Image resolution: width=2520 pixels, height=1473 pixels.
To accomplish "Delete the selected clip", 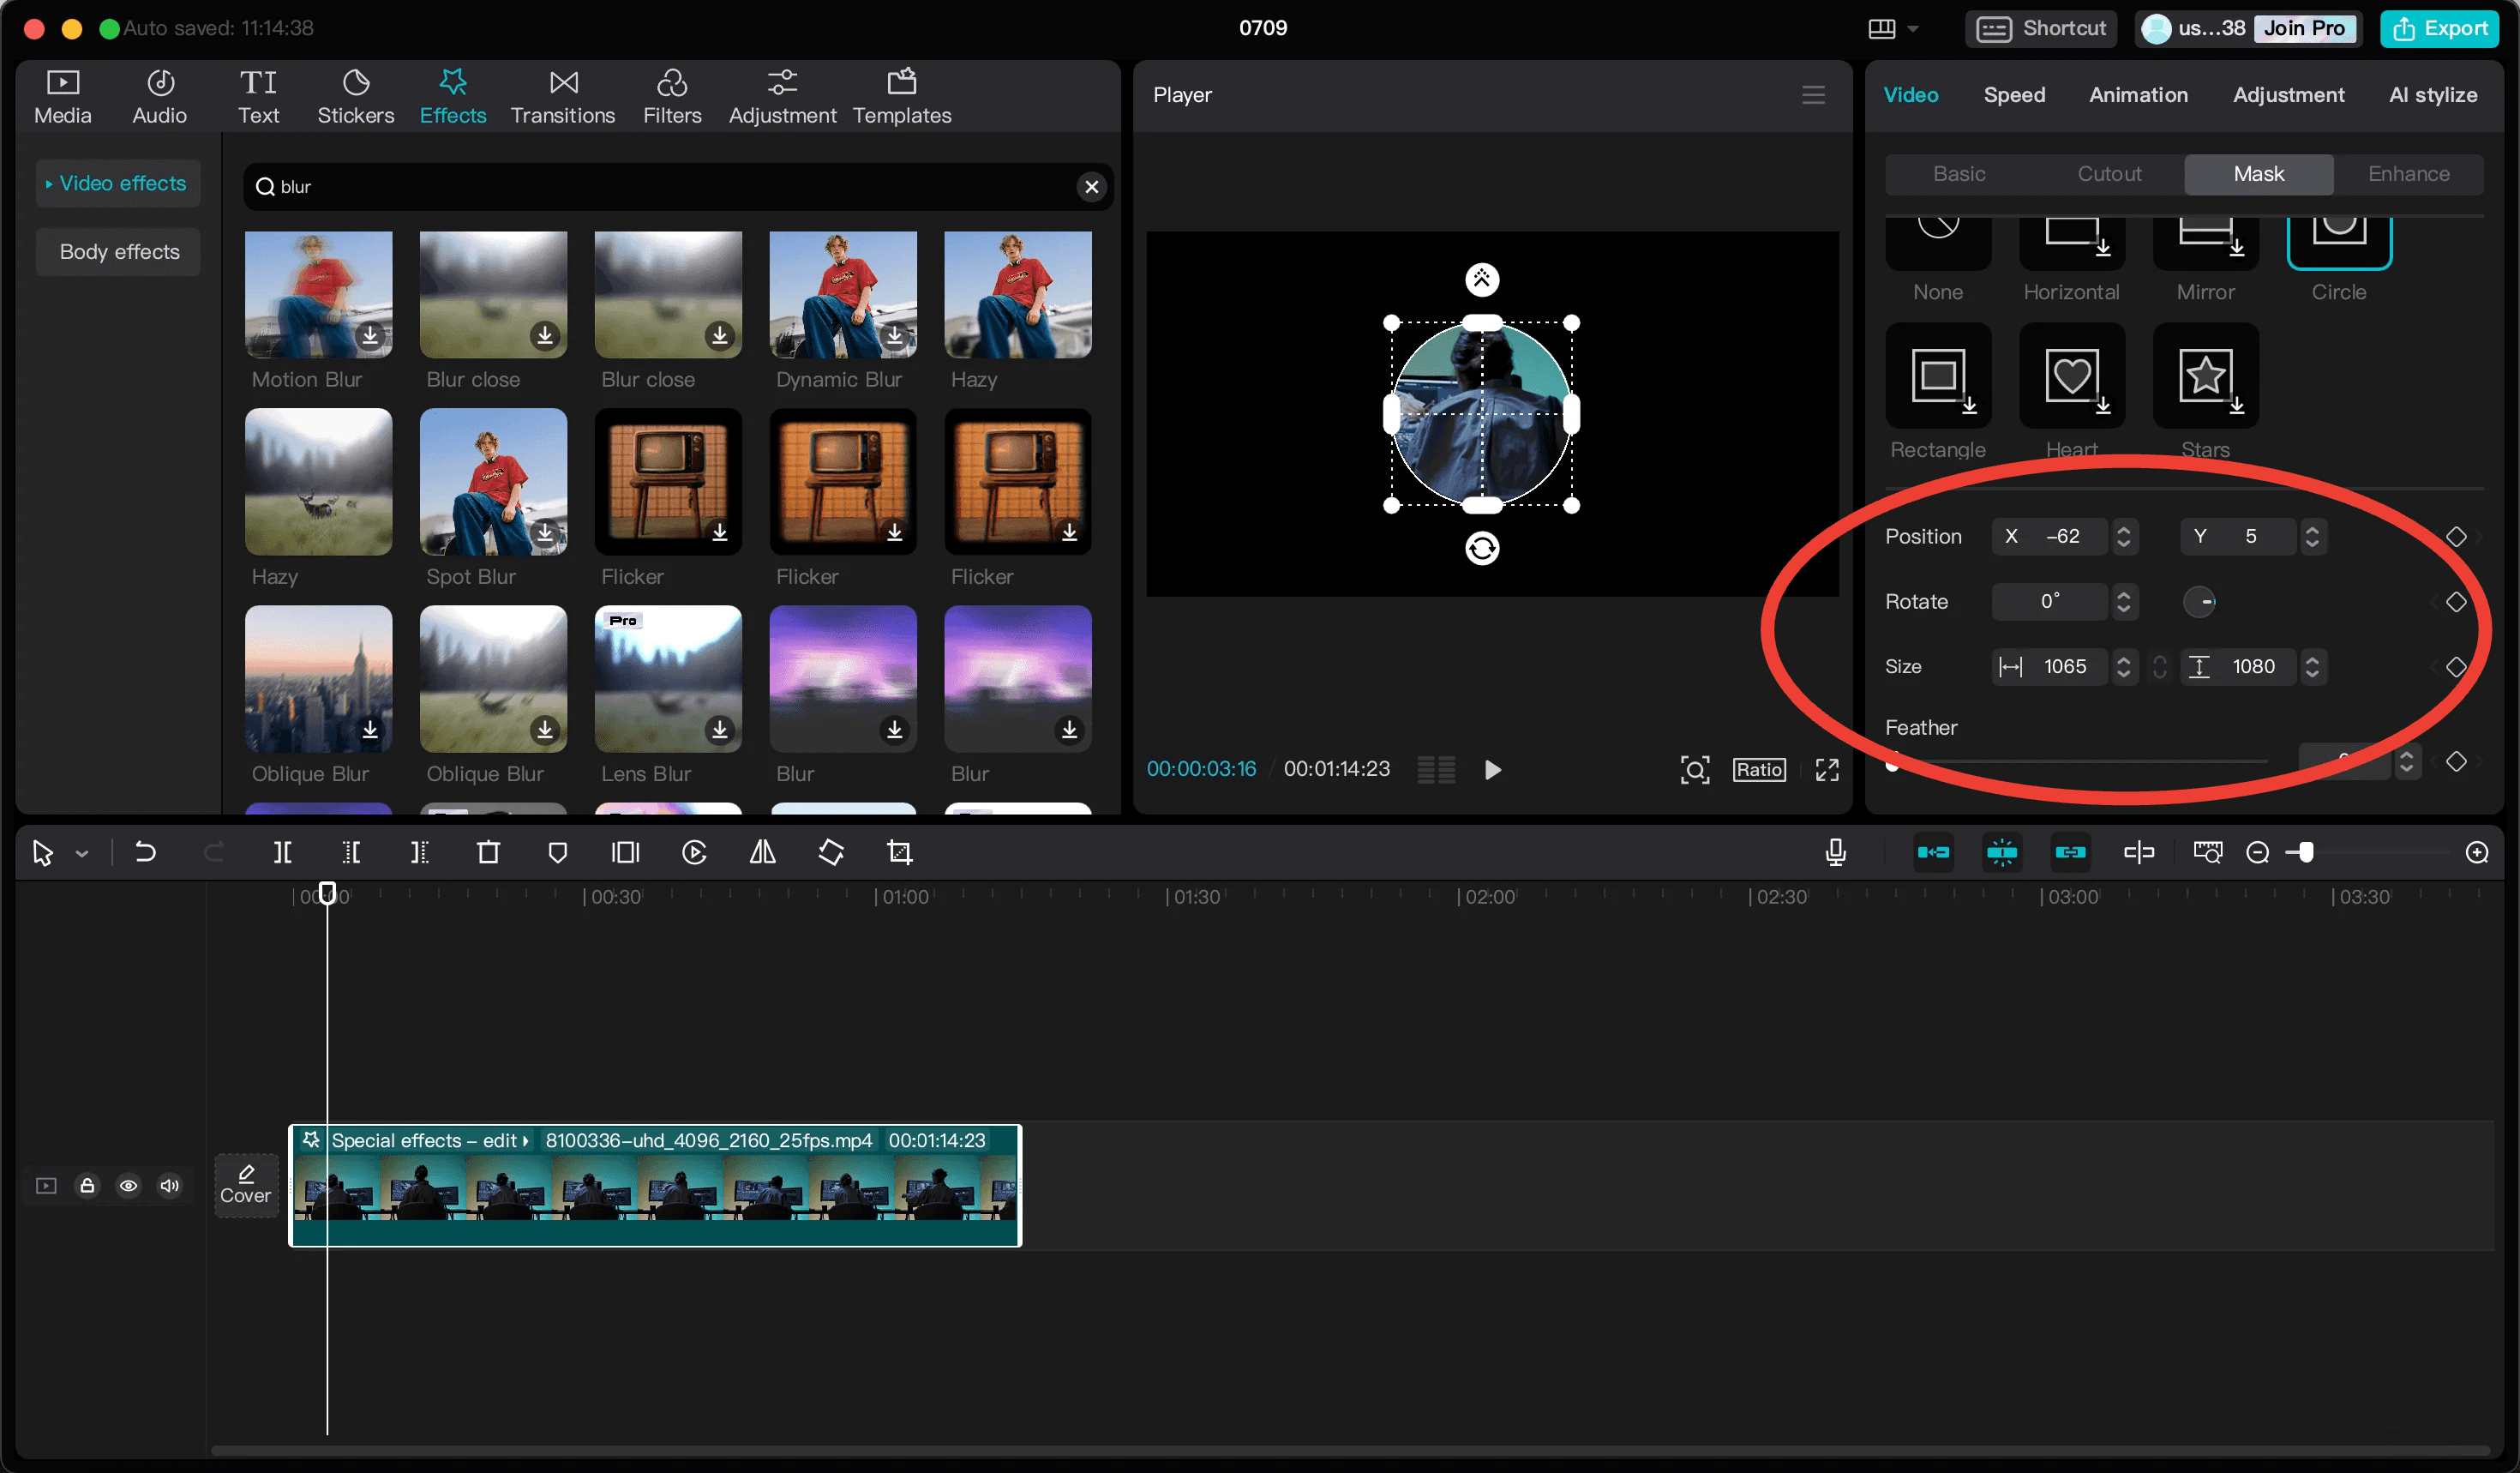I will [x=487, y=852].
